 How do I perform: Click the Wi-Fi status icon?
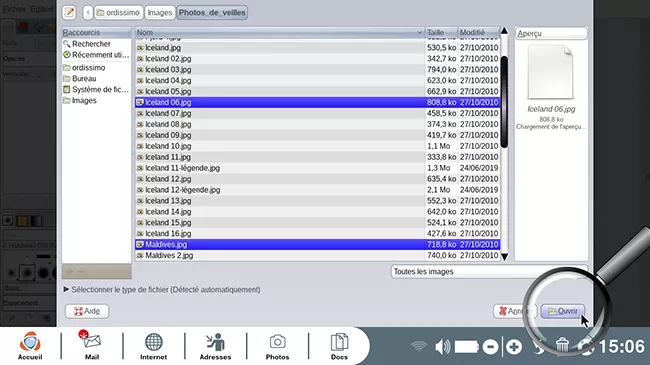tap(419, 346)
